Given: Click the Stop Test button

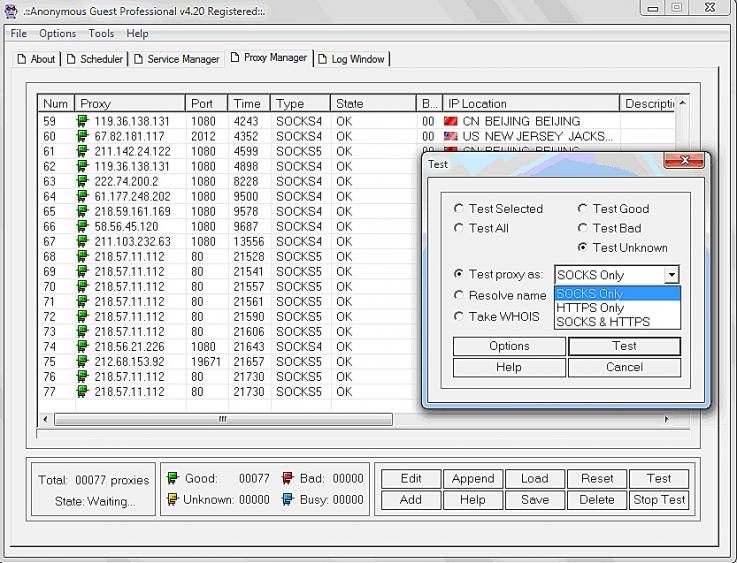Looking at the screenshot, I should tap(659, 500).
